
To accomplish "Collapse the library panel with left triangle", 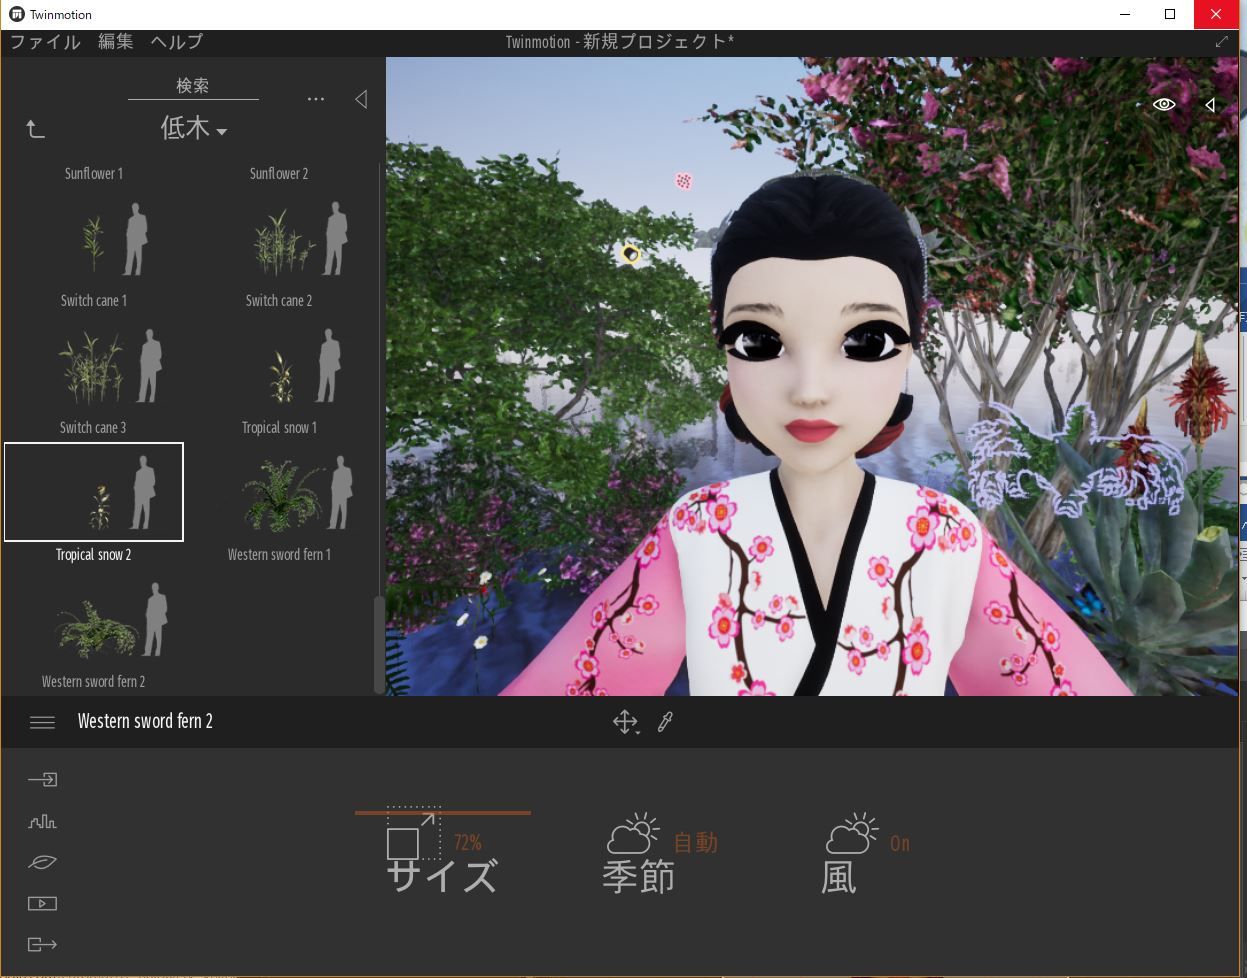I will tap(361, 99).
